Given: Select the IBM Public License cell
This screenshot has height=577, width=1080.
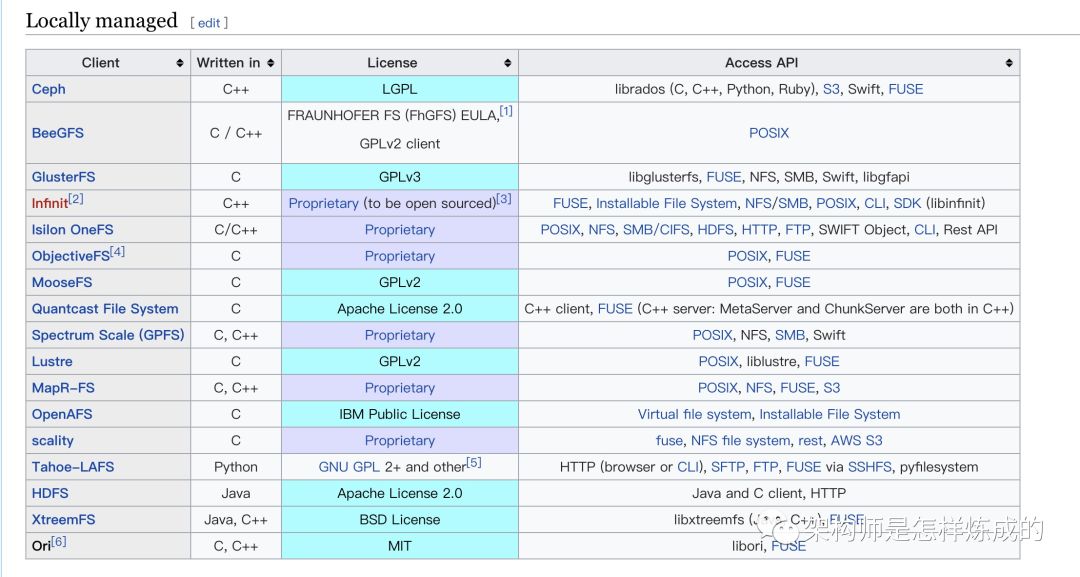Looking at the screenshot, I should (x=399, y=414).
